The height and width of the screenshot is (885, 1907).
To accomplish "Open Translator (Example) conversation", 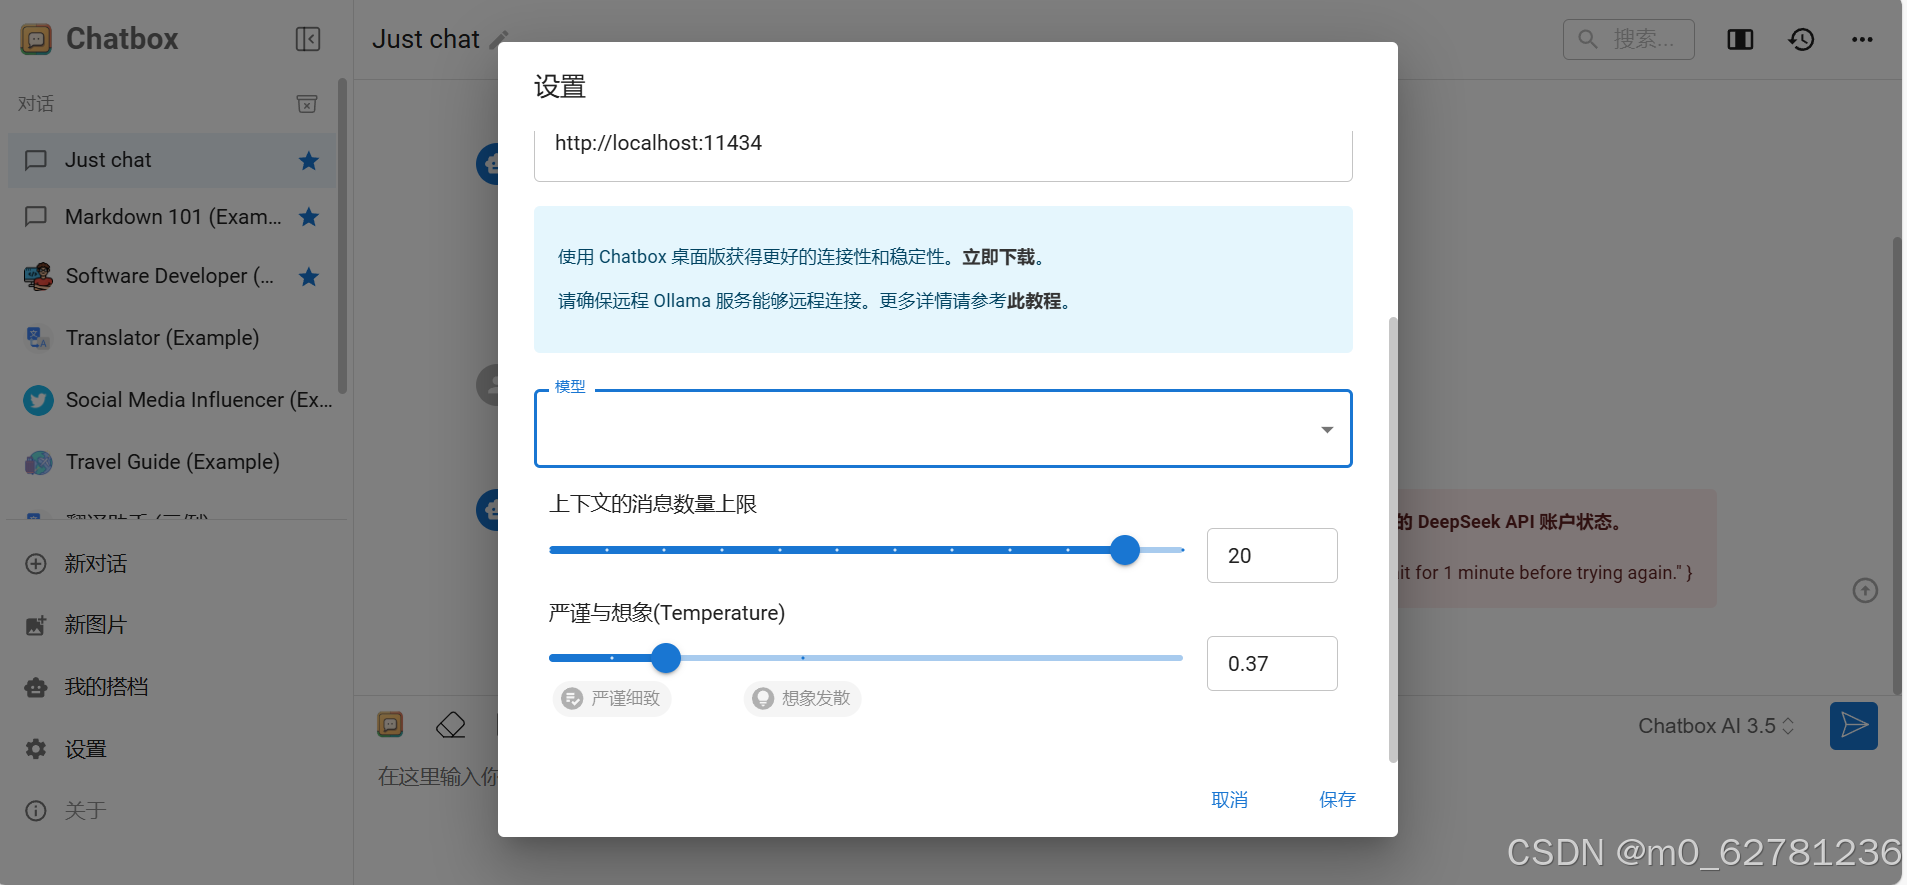I will click(172, 338).
